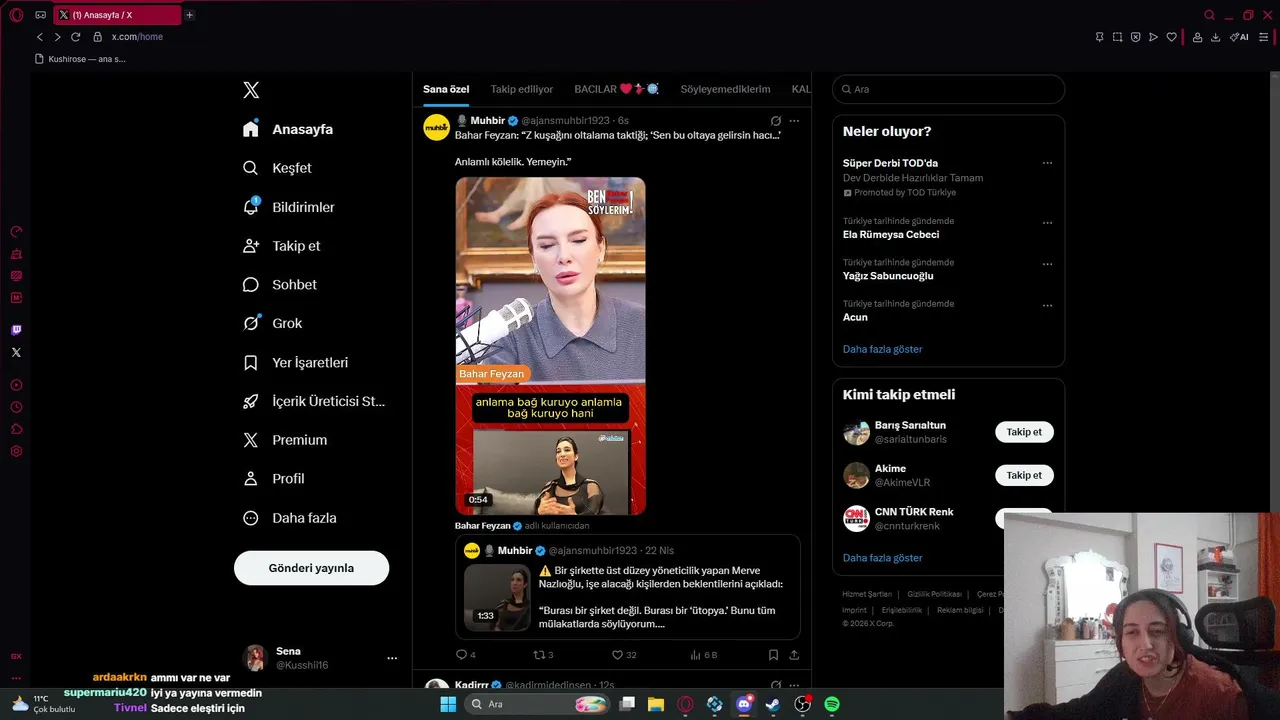Click the address bar x.com/home
1280x720 pixels.
(x=137, y=37)
